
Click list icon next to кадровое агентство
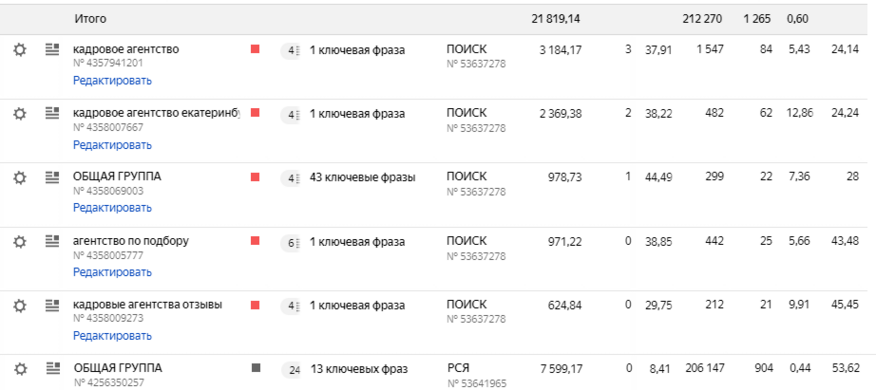52,50
